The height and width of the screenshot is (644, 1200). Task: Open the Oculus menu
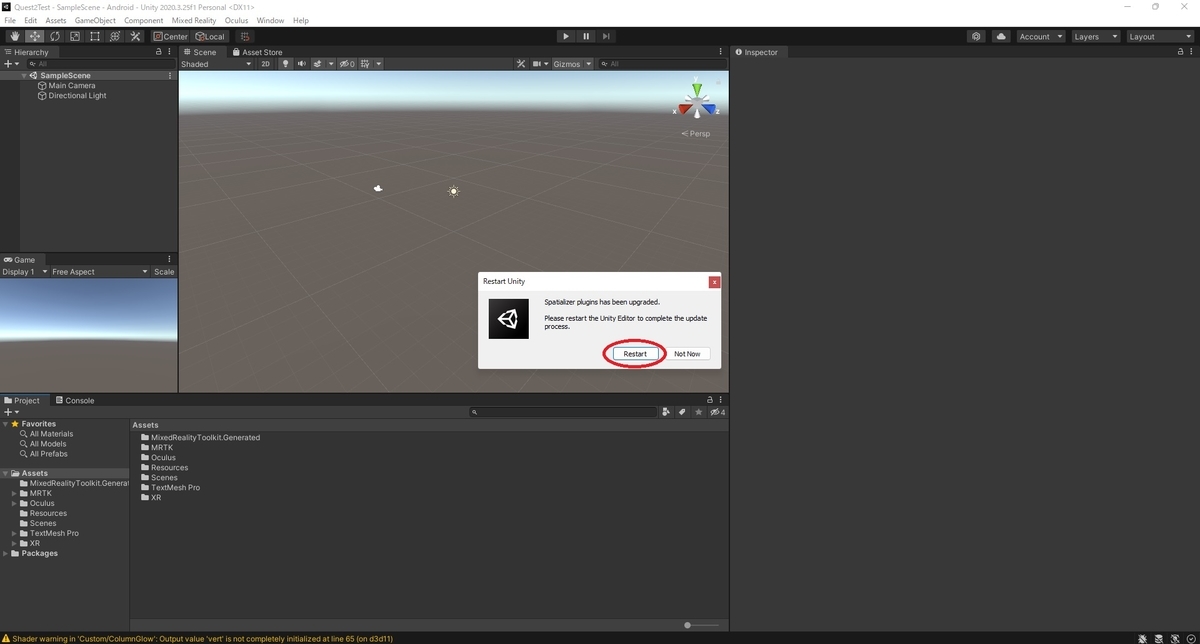[x=236, y=20]
